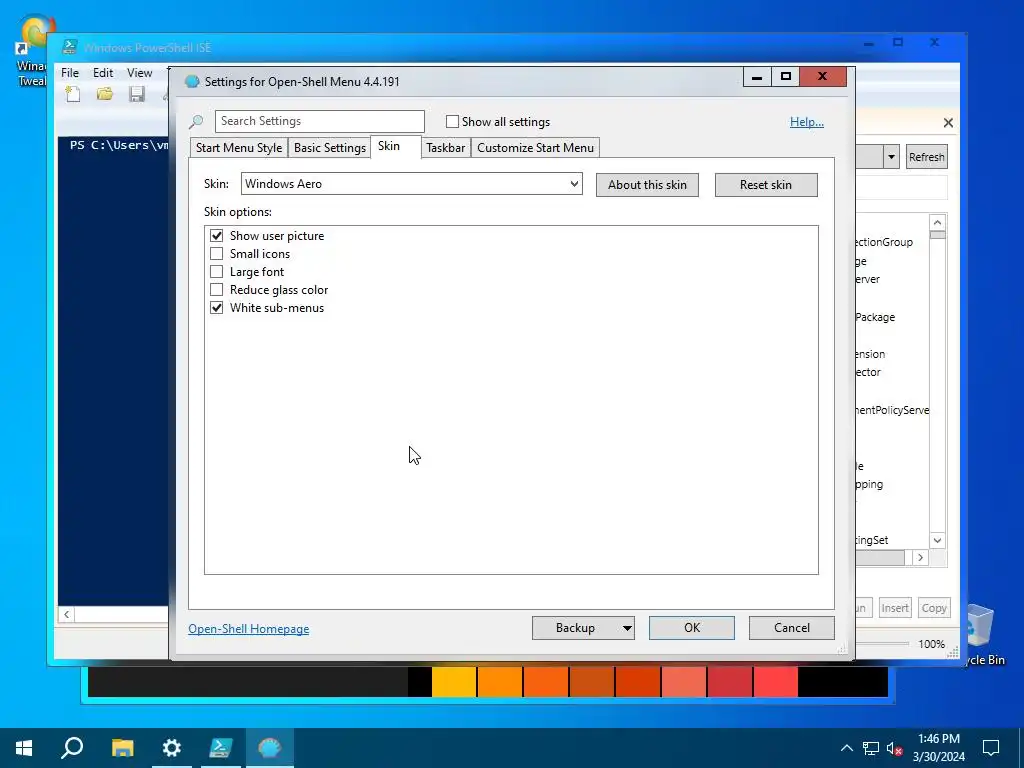
Task: Switch to PowerShell ISE taskbar icon
Action: (220, 748)
